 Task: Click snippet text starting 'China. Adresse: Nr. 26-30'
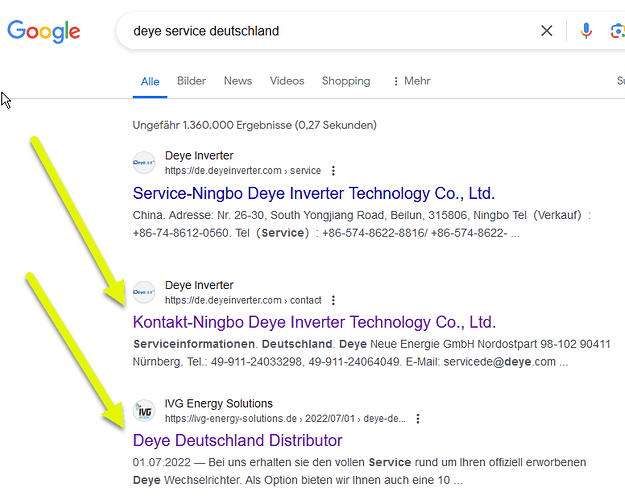tap(362, 224)
